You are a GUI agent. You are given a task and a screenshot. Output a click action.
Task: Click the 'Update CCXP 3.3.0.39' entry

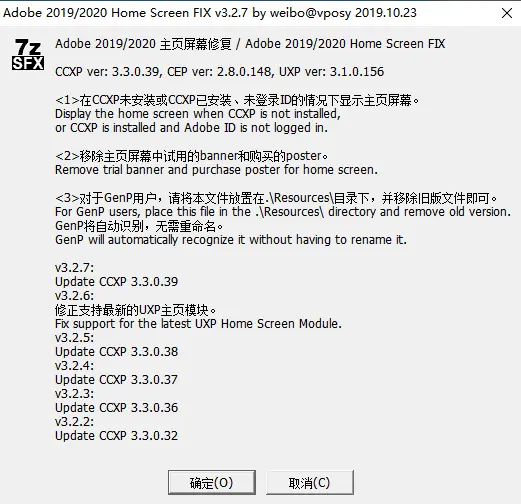click(116, 282)
